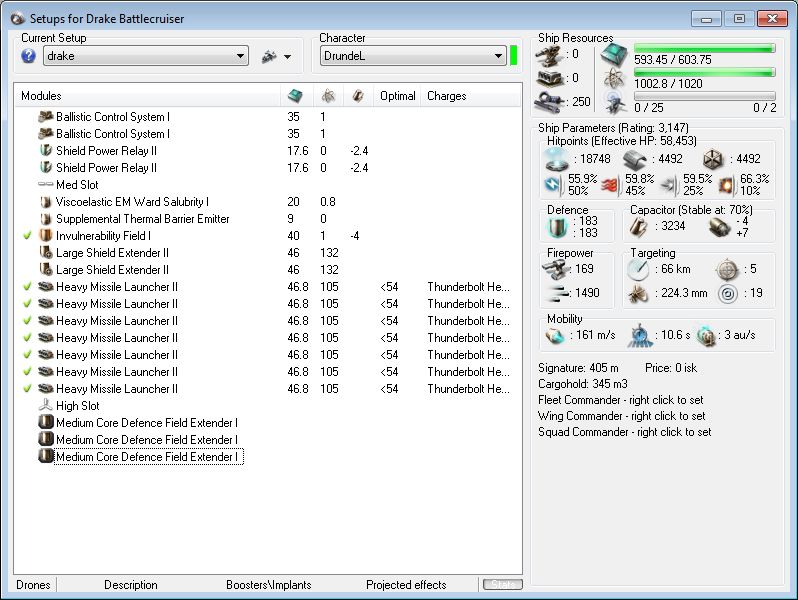Click the launcher hardpoints icon in Ship Resources
798x600 pixels.
549,79
